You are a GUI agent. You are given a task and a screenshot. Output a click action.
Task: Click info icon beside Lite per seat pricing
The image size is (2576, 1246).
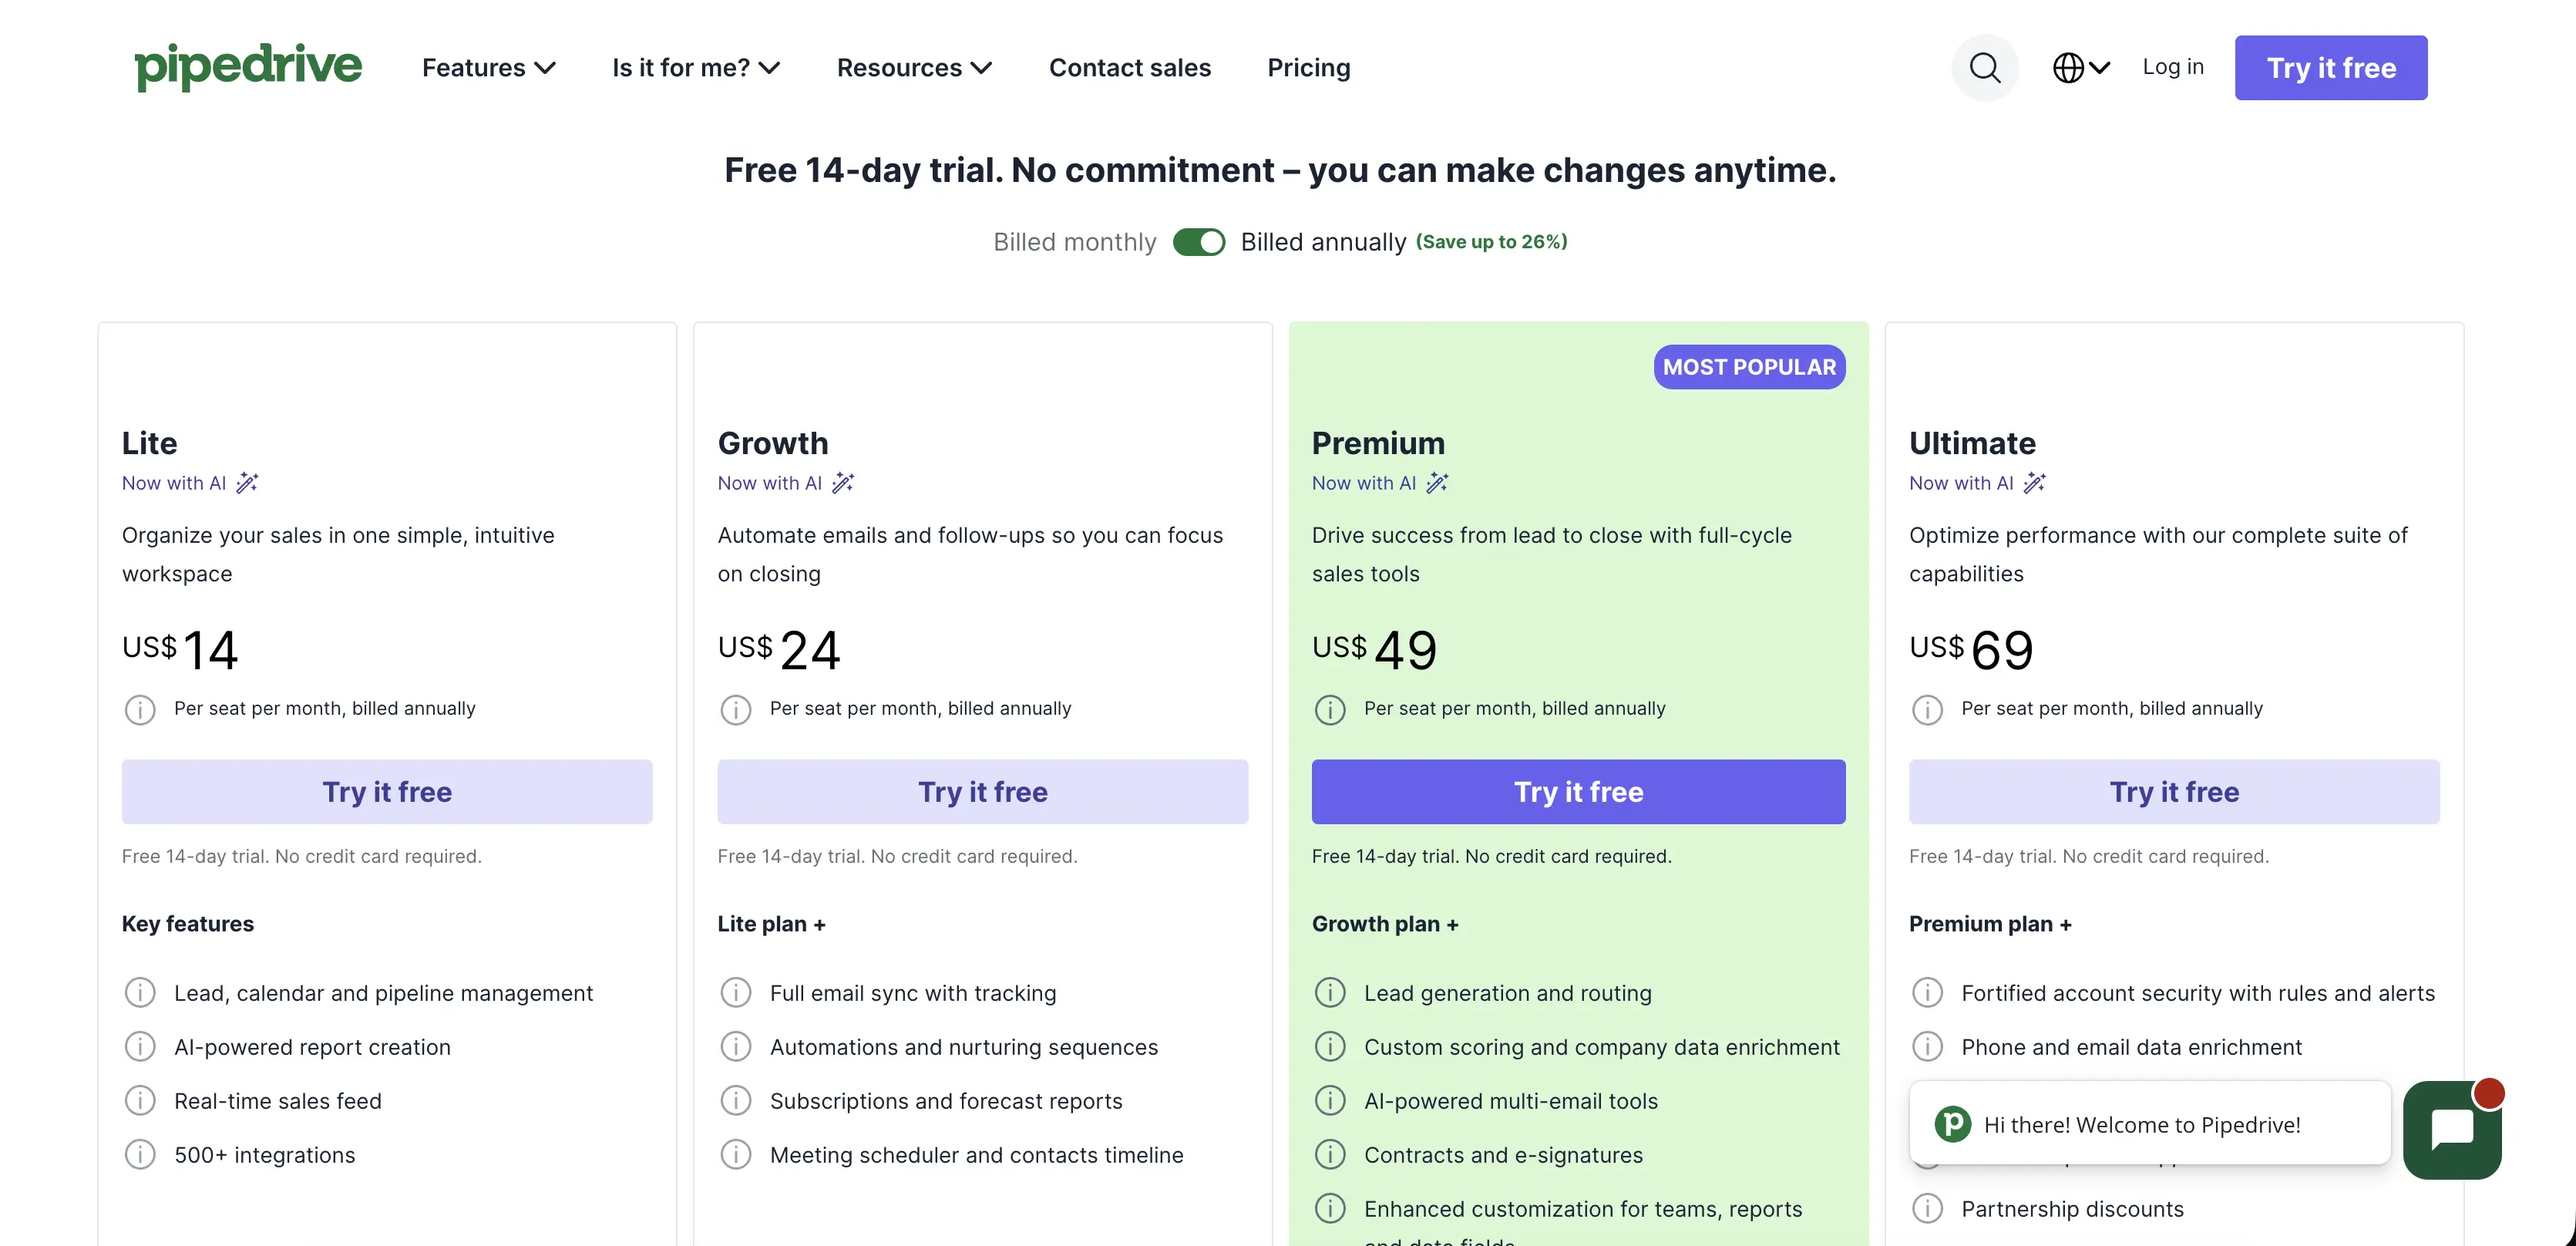[140, 709]
